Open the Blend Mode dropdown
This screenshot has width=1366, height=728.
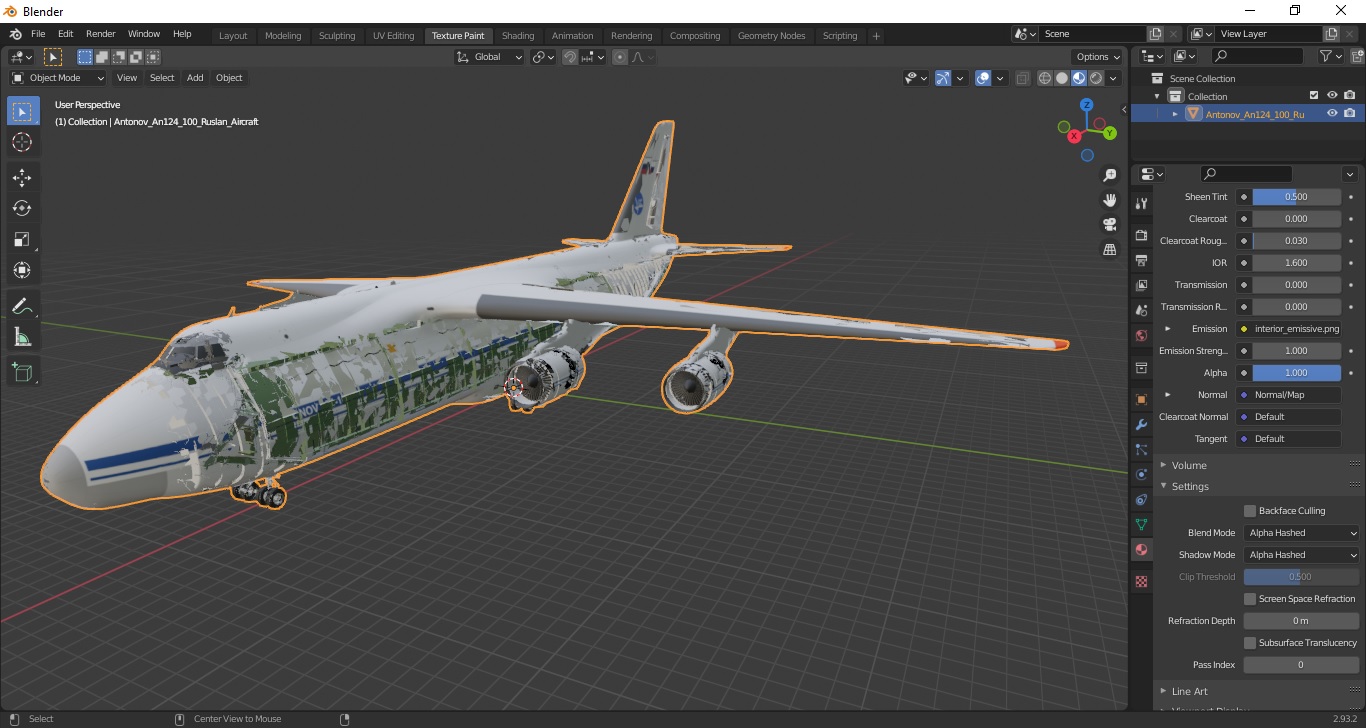pyautogui.click(x=1302, y=533)
